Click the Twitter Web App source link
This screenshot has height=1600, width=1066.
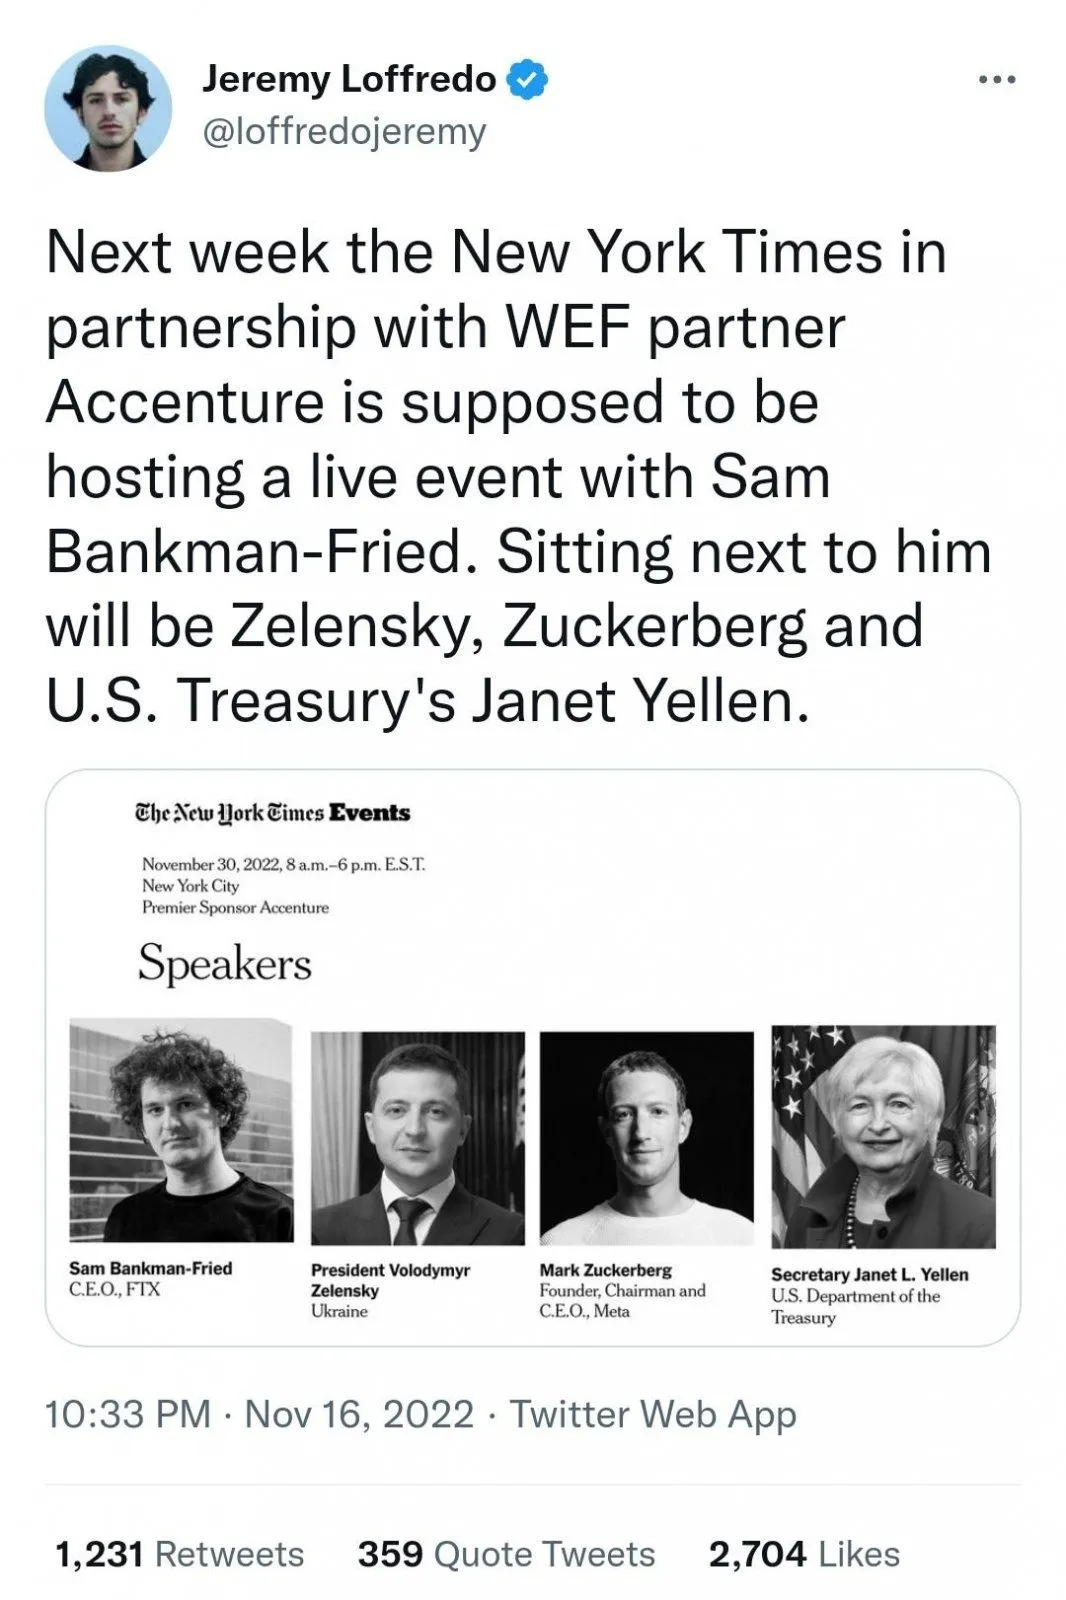(653, 1414)
